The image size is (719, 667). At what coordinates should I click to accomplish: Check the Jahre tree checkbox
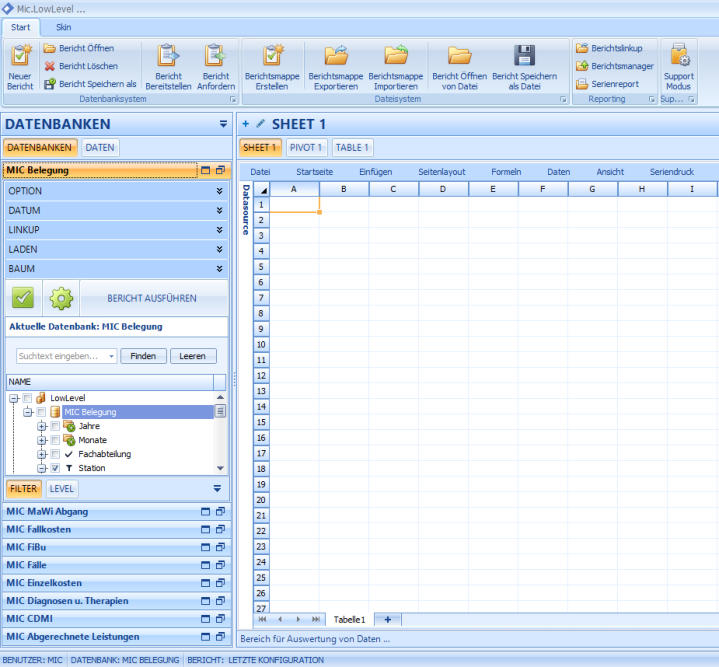(x=55, y=426)
